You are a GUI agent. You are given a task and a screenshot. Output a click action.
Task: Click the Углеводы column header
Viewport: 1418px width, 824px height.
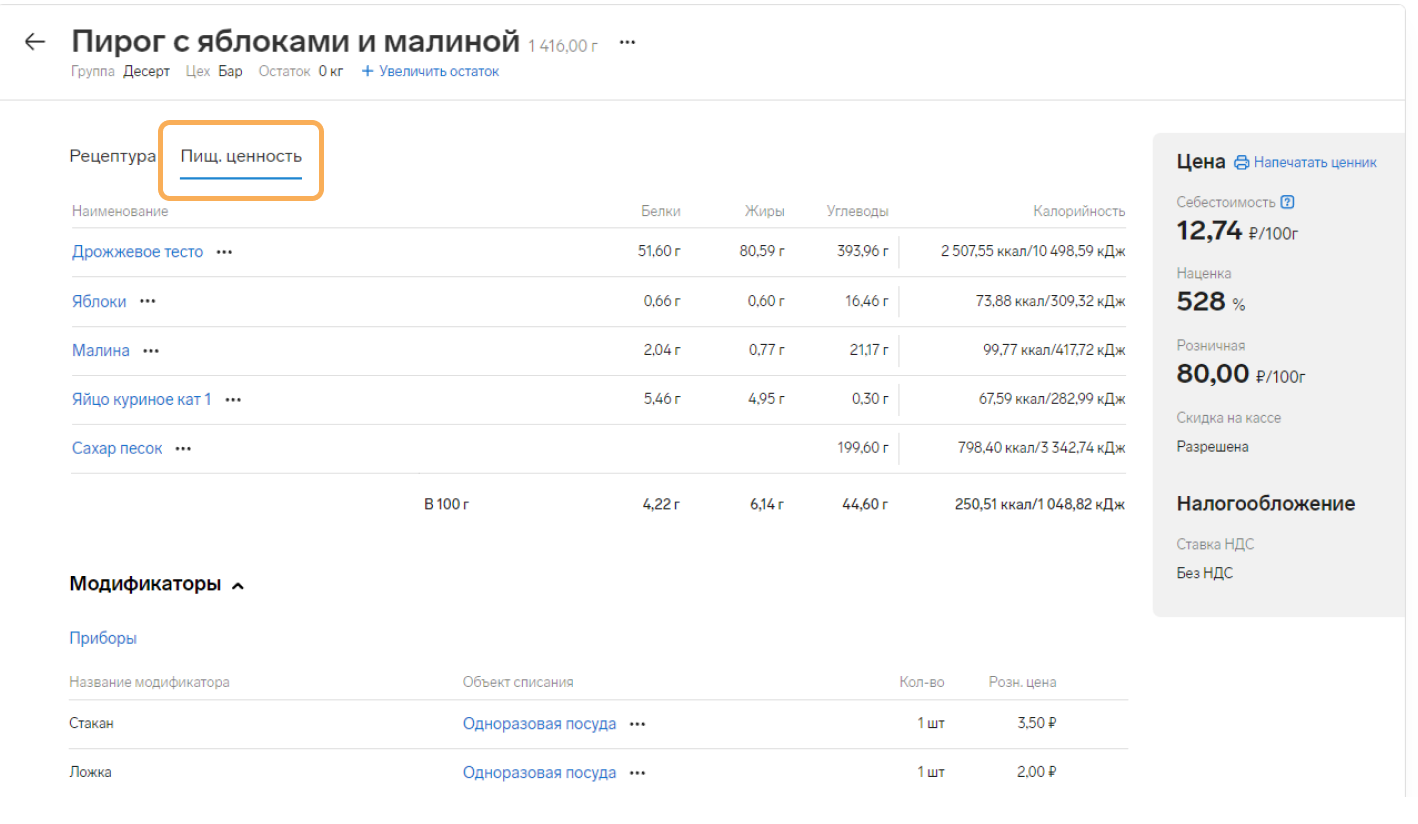(858, 211)
